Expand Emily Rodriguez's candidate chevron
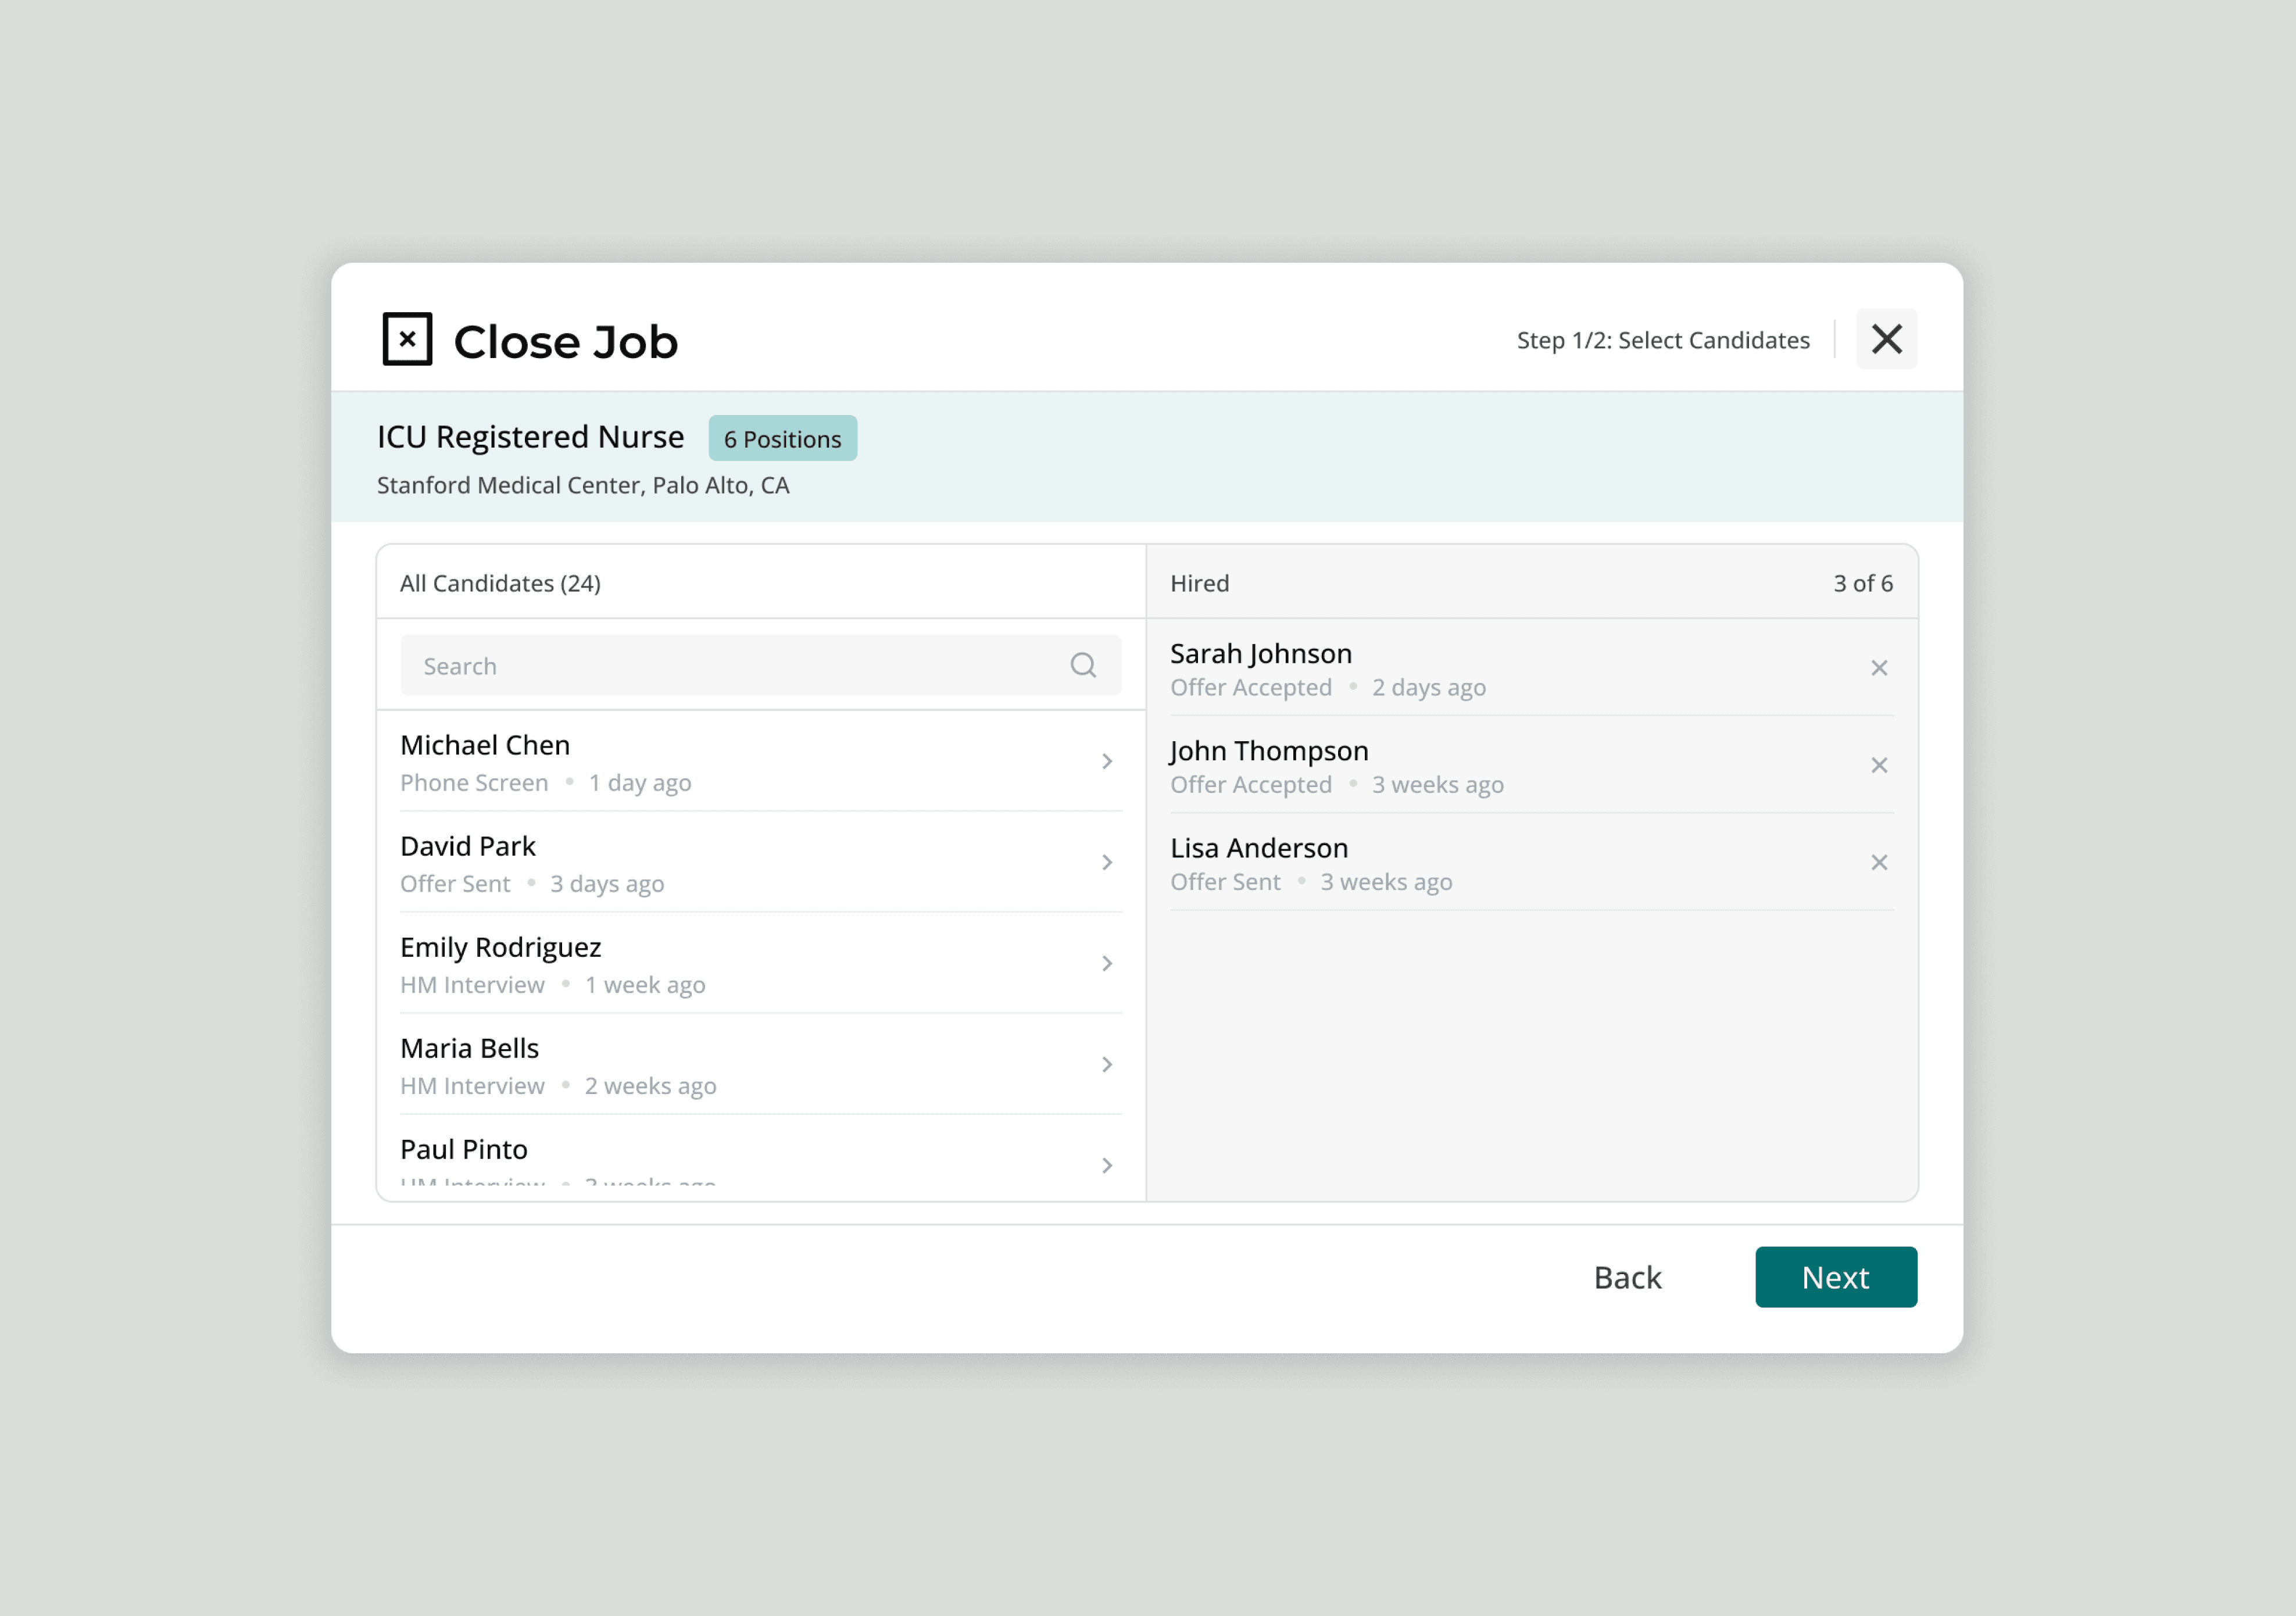Image resolution: width=2296 pixels, height=1616 pixels. pyautogui.click(x=1107, y=963)
